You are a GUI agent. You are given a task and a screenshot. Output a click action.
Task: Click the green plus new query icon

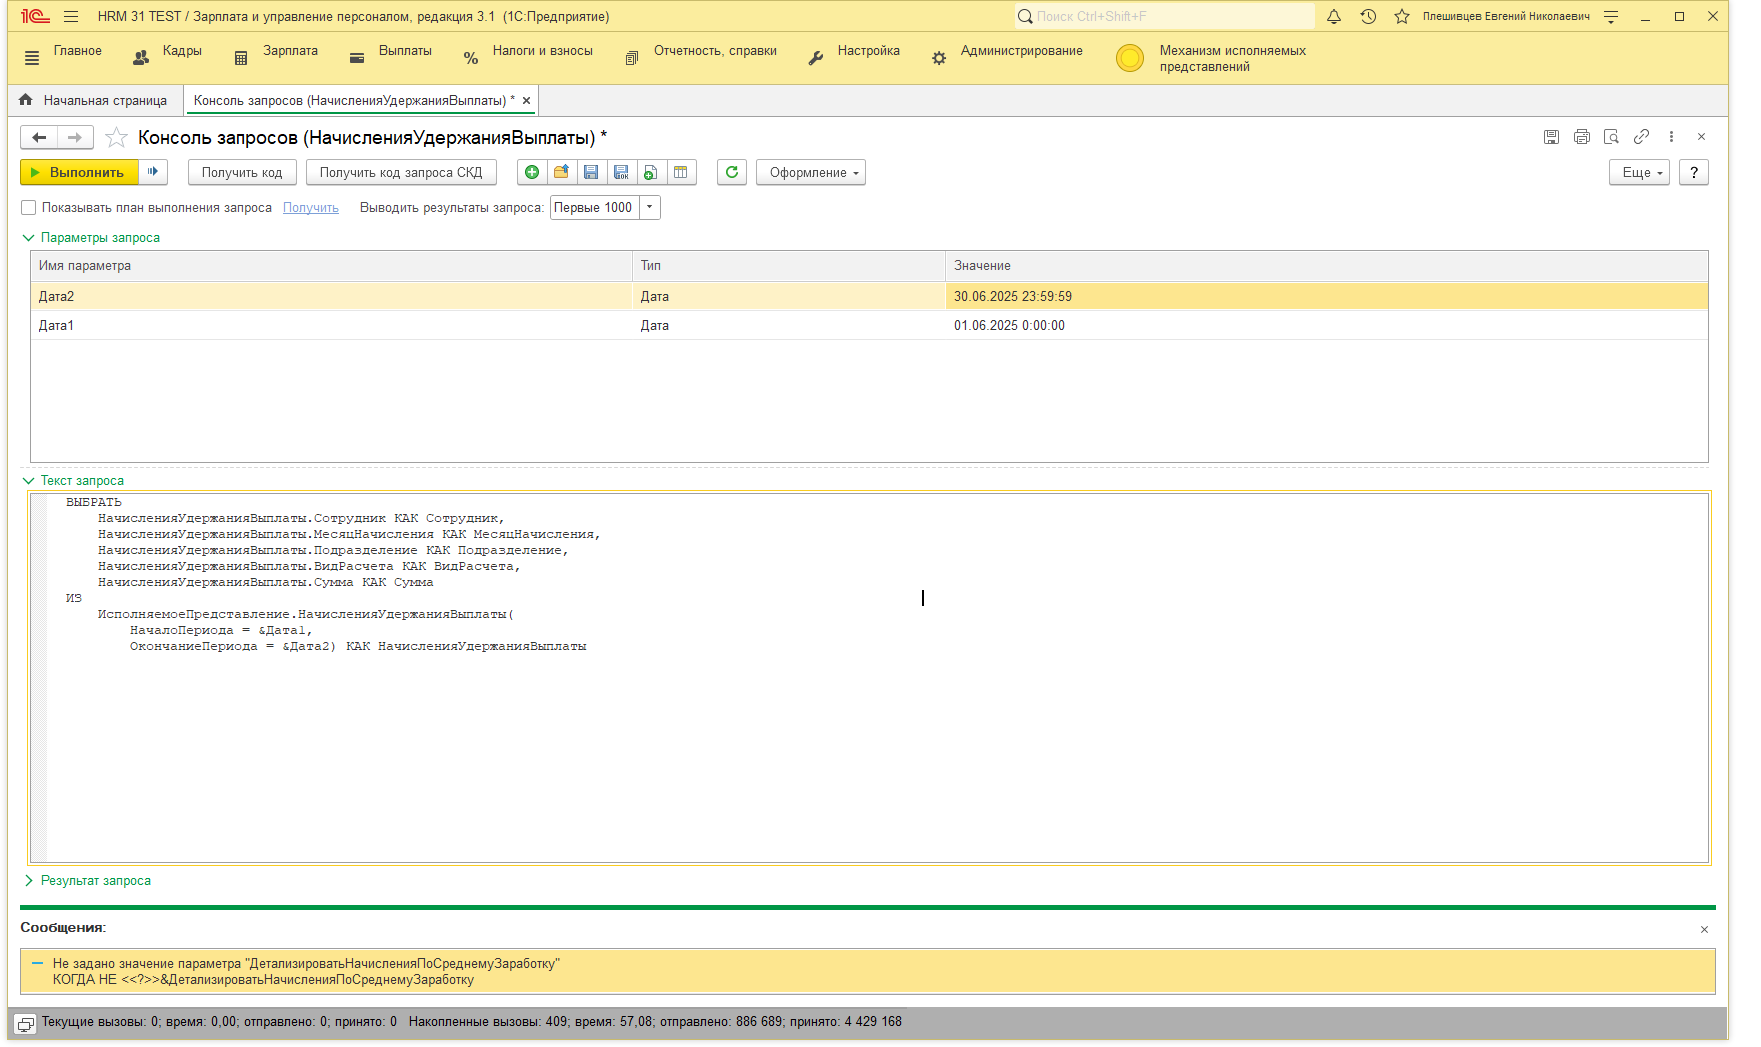coord(532,172)
